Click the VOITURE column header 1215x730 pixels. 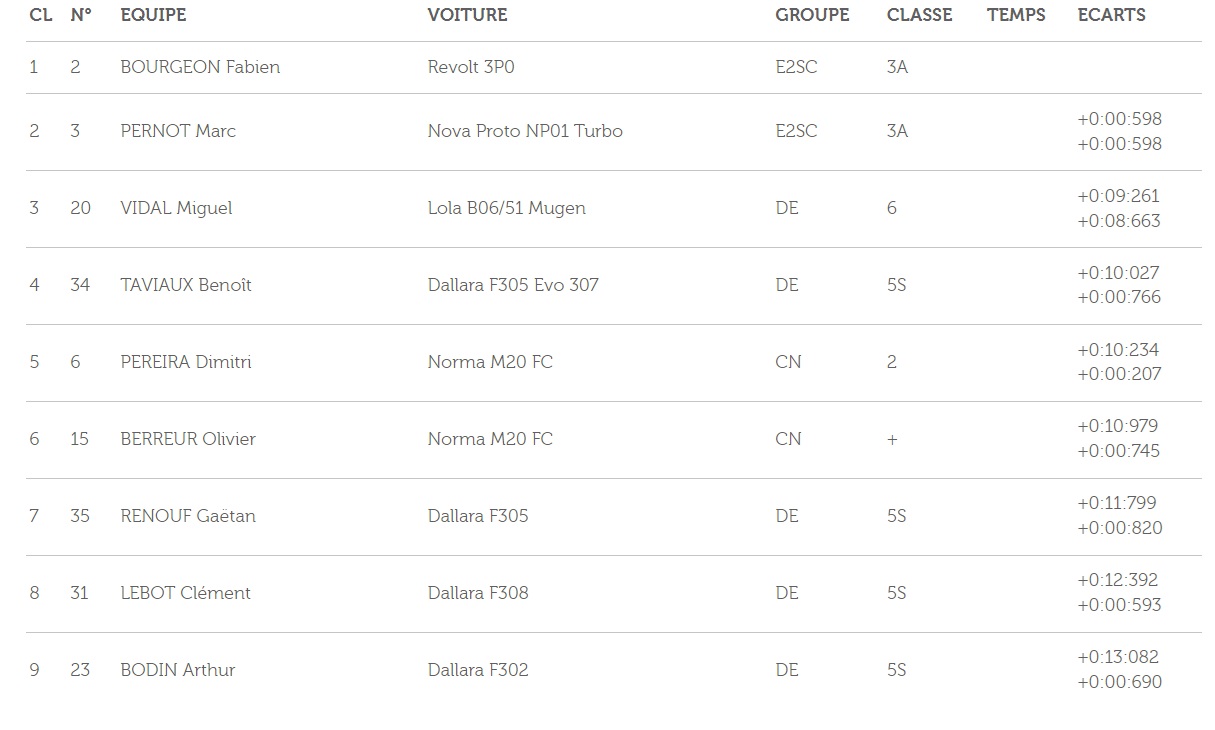(x=467, y=15)
